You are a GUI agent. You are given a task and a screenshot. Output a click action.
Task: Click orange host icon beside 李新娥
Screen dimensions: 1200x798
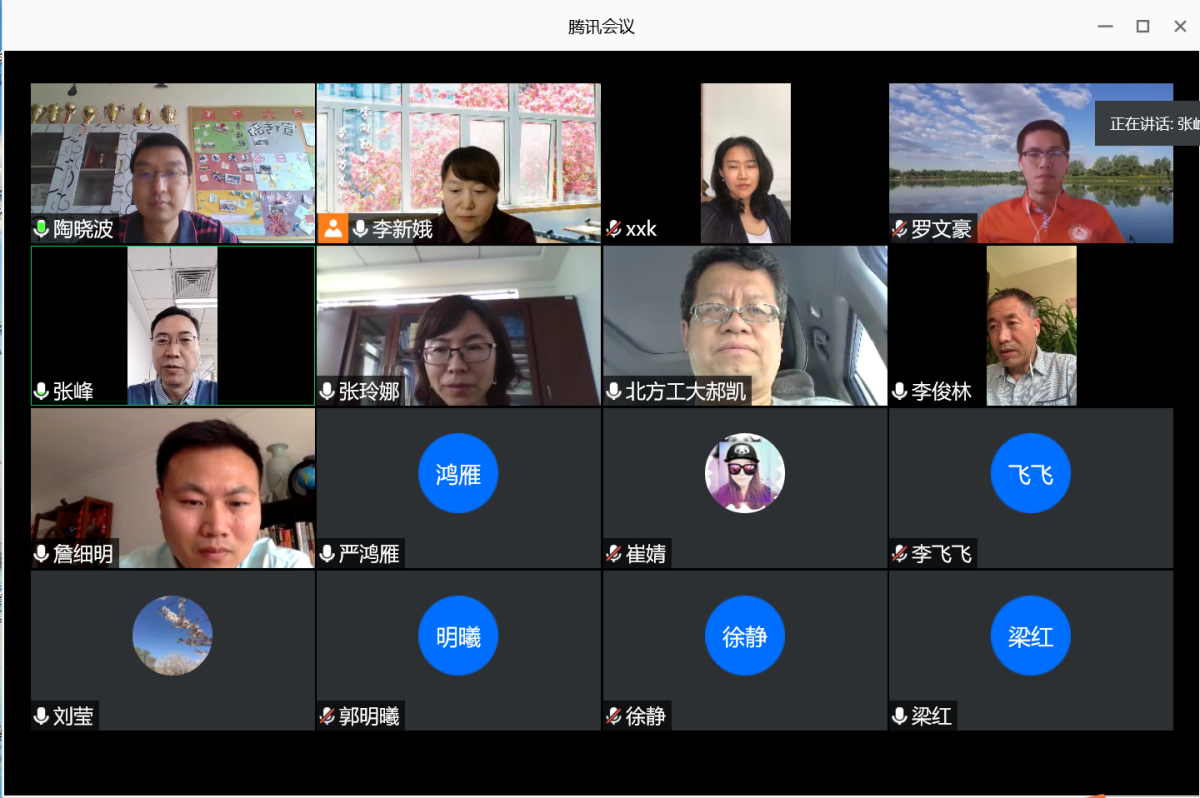(x=333, y=229)
